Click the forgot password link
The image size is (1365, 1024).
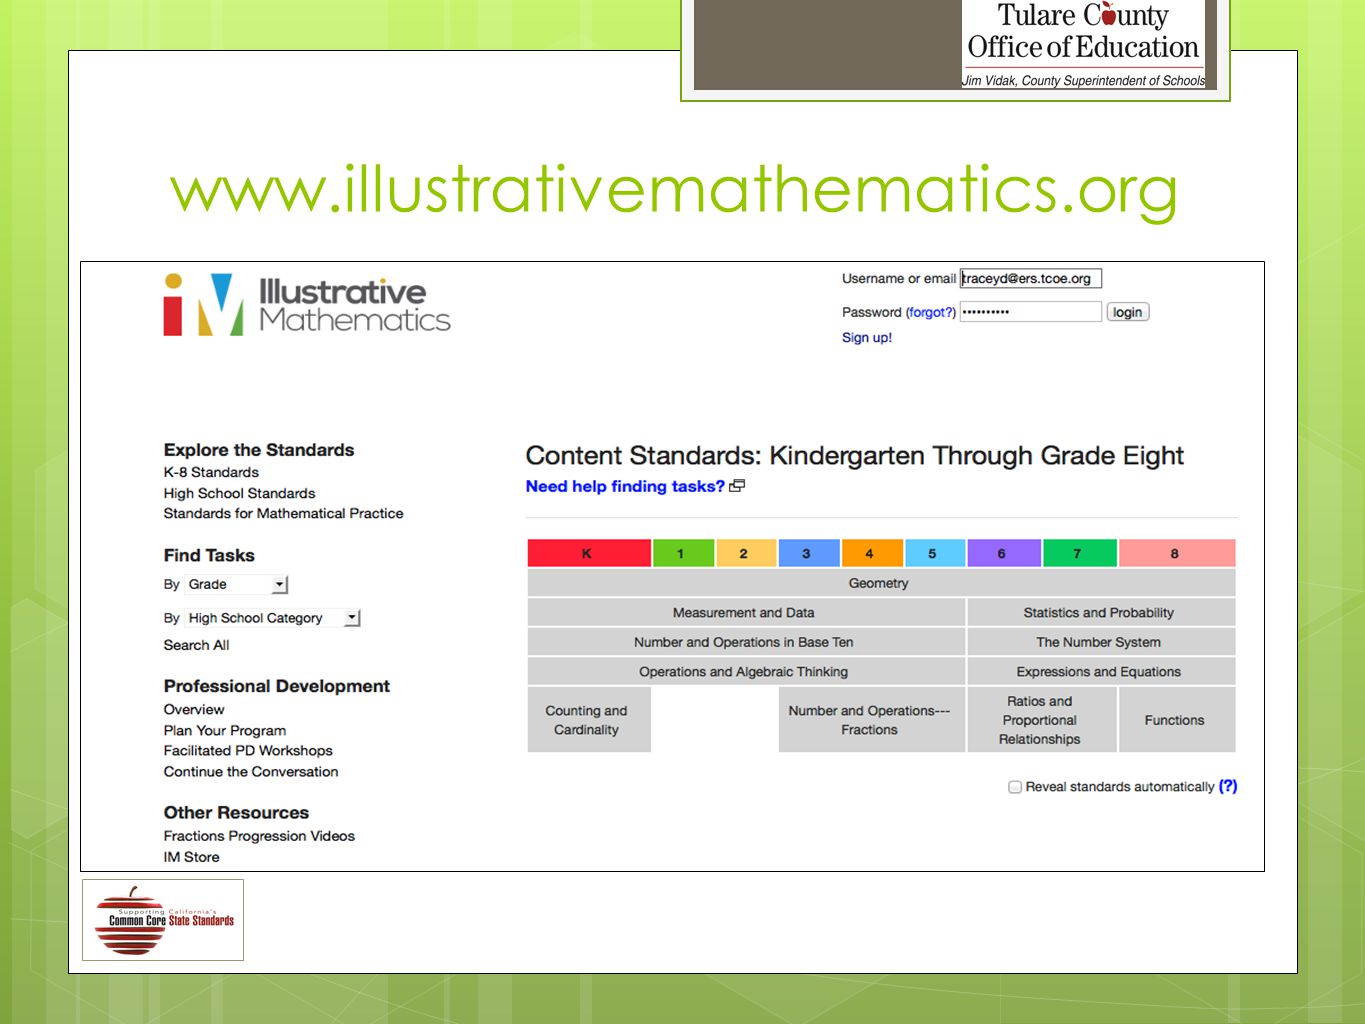931,312
